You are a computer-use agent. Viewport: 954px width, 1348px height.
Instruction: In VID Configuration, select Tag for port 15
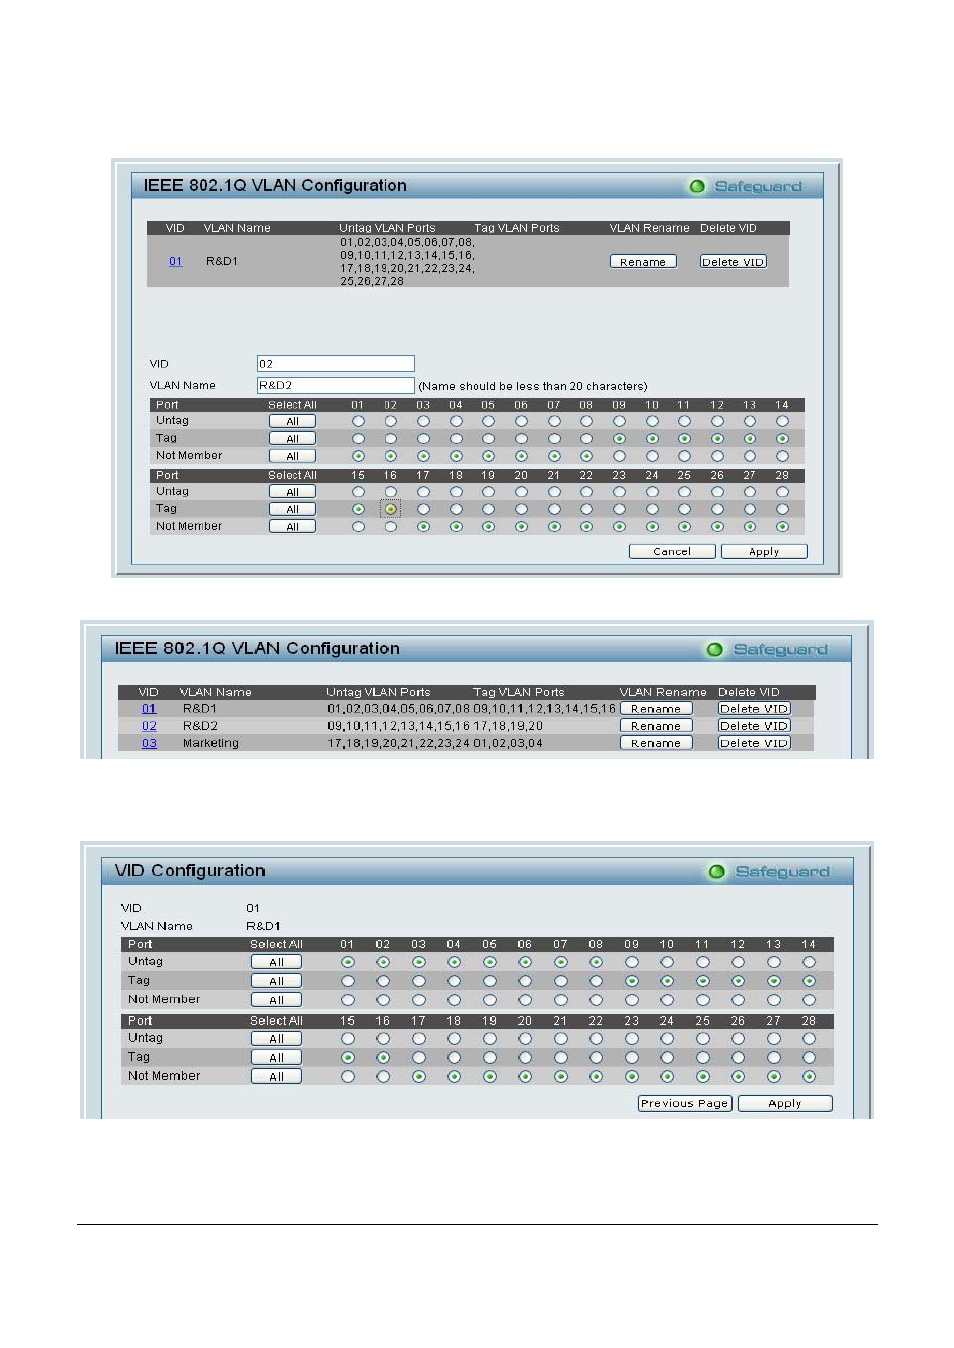pyautogui.click(x=348, y=1057)
